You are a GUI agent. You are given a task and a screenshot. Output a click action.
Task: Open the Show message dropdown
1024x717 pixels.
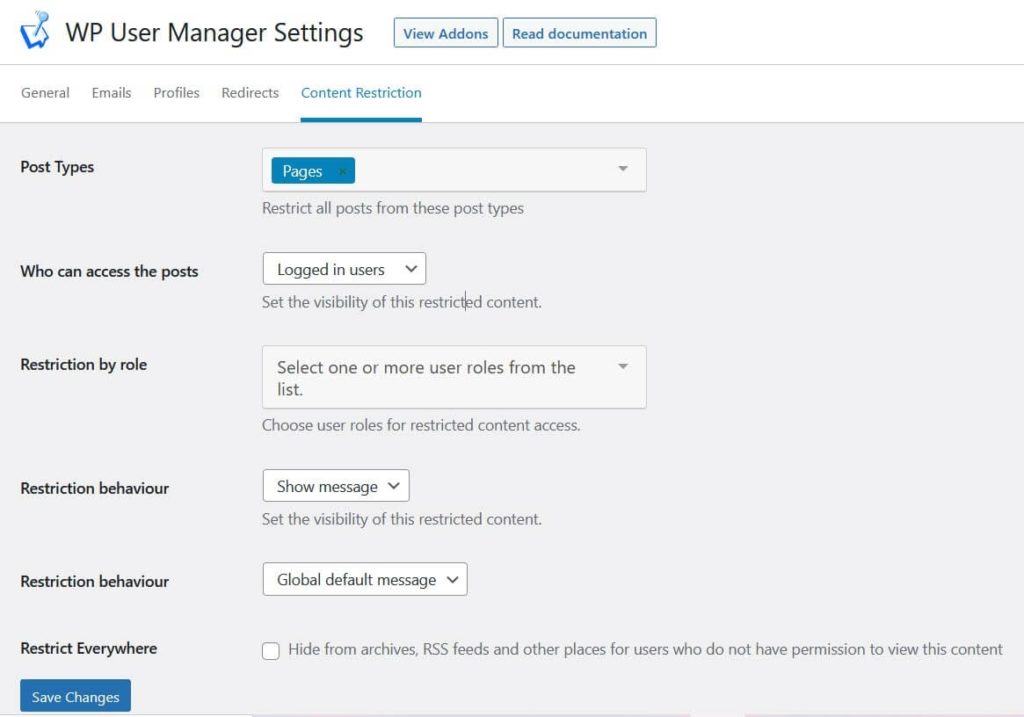[x=336, y=486]
